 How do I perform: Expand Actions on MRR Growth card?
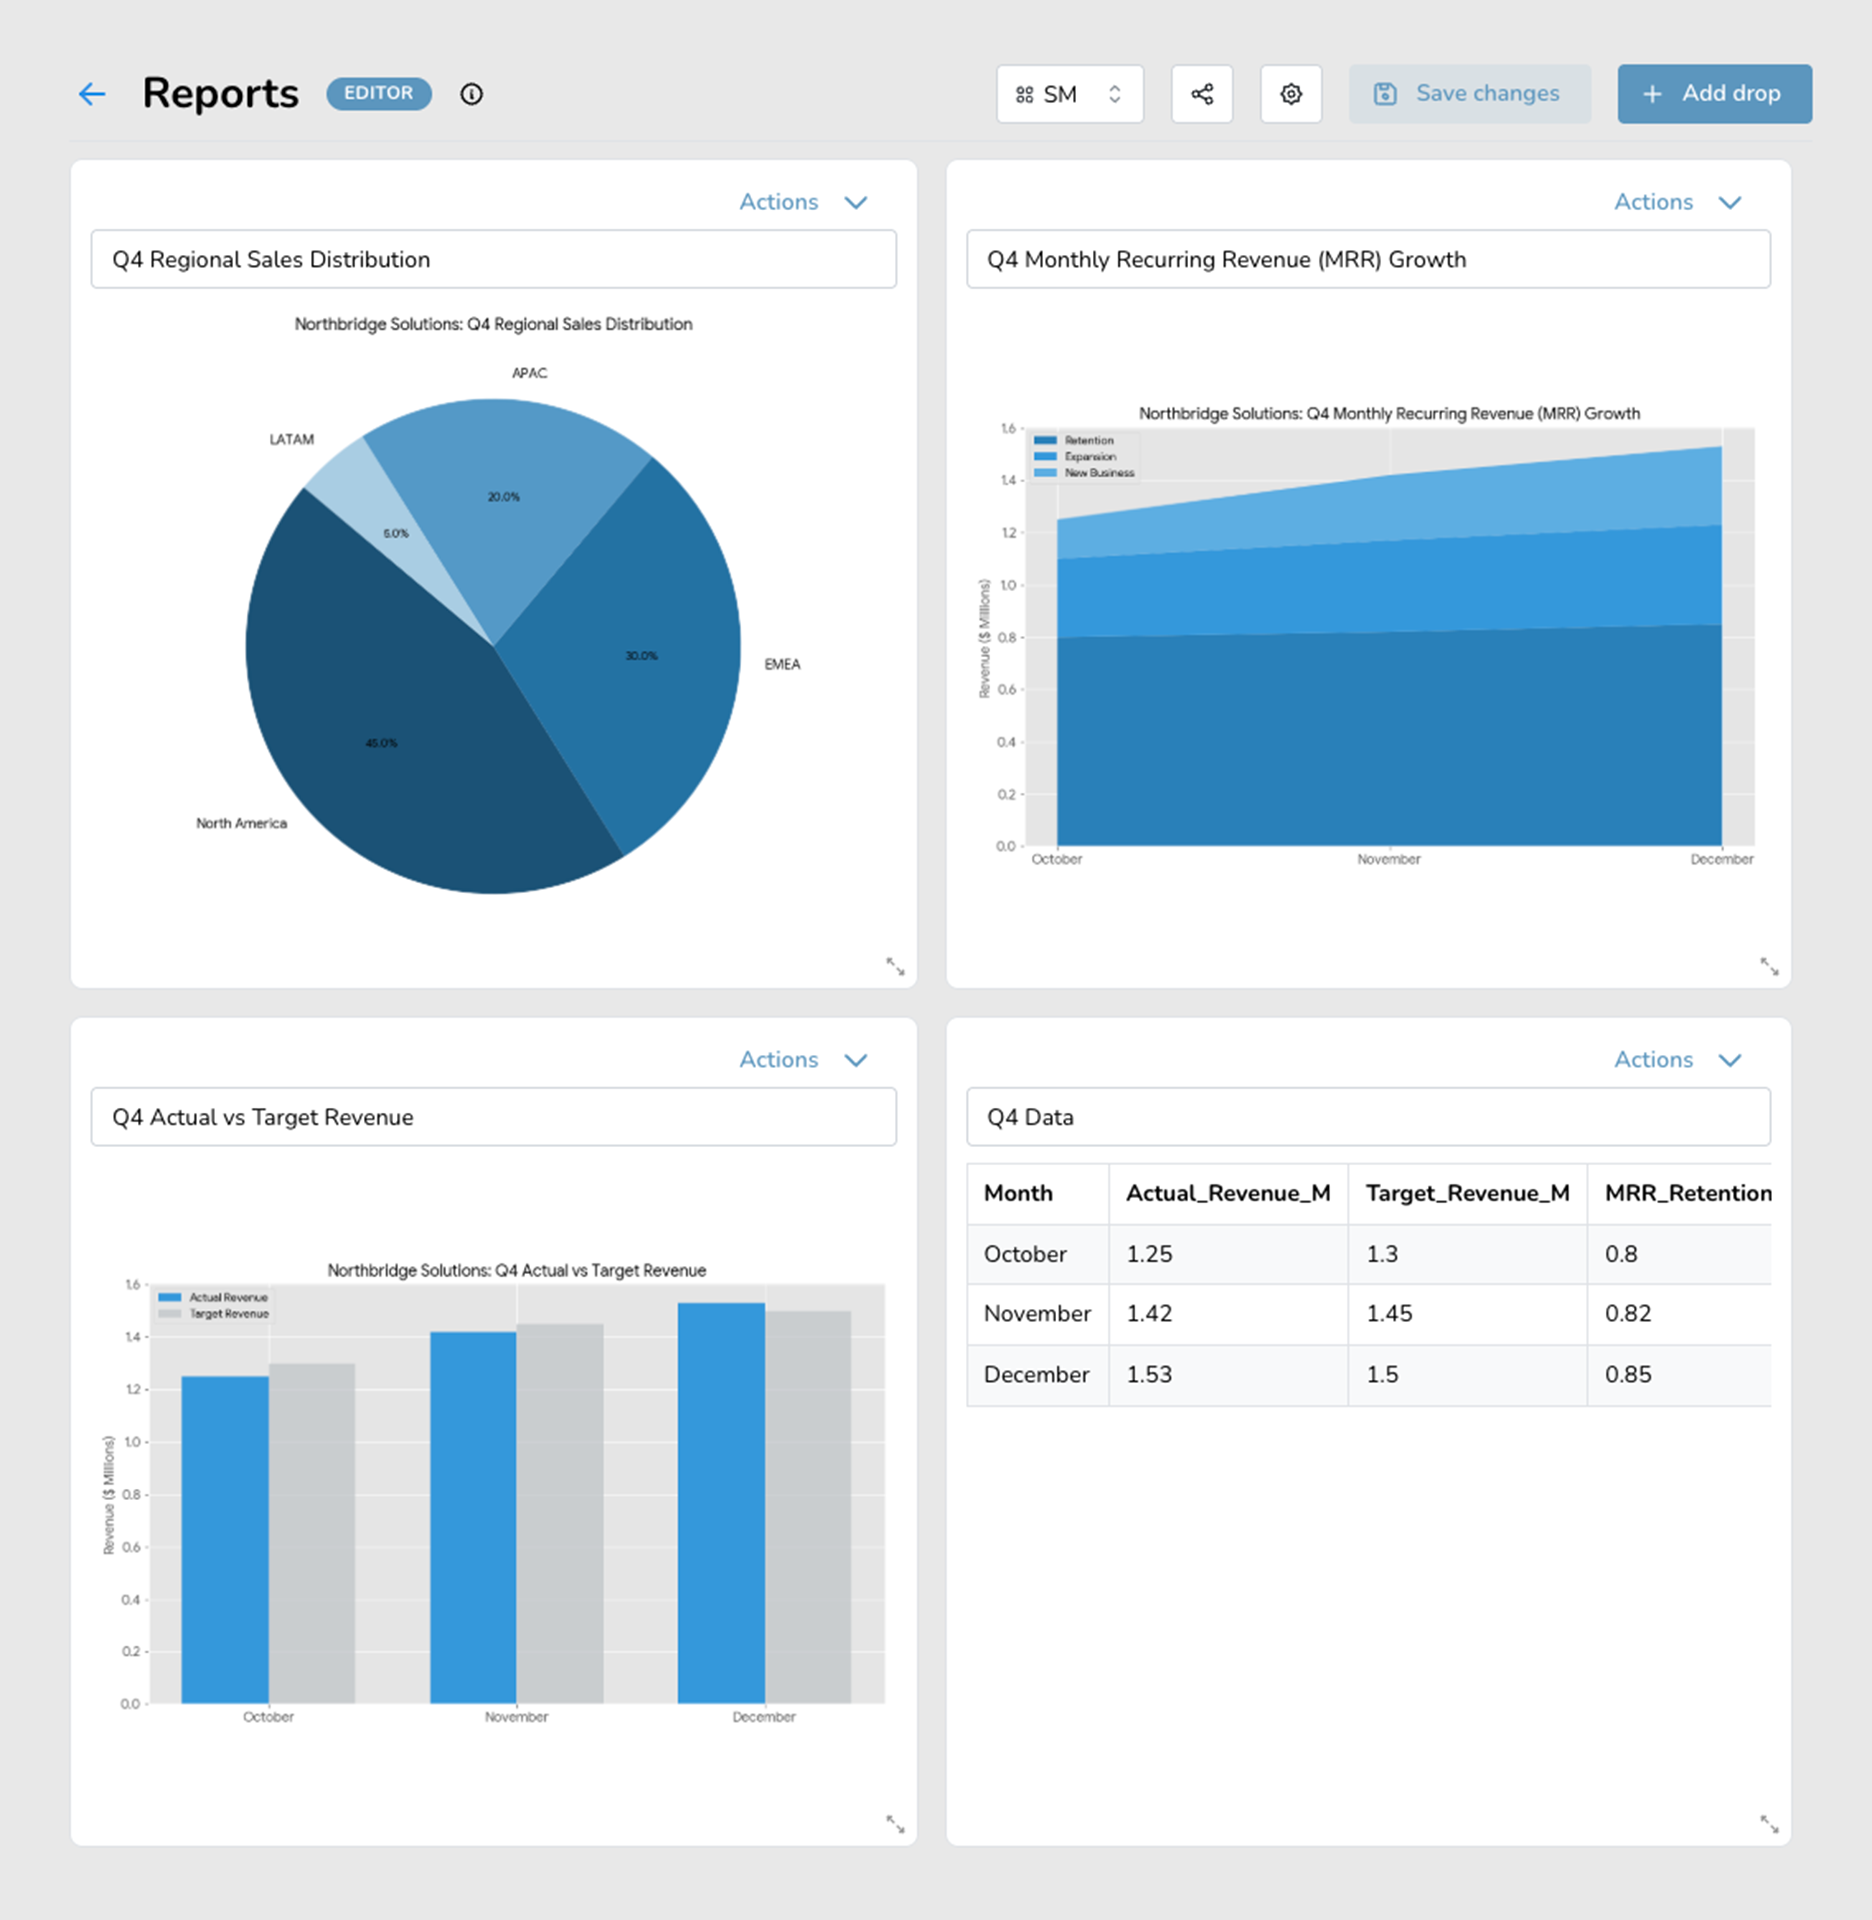[1677, 202]
